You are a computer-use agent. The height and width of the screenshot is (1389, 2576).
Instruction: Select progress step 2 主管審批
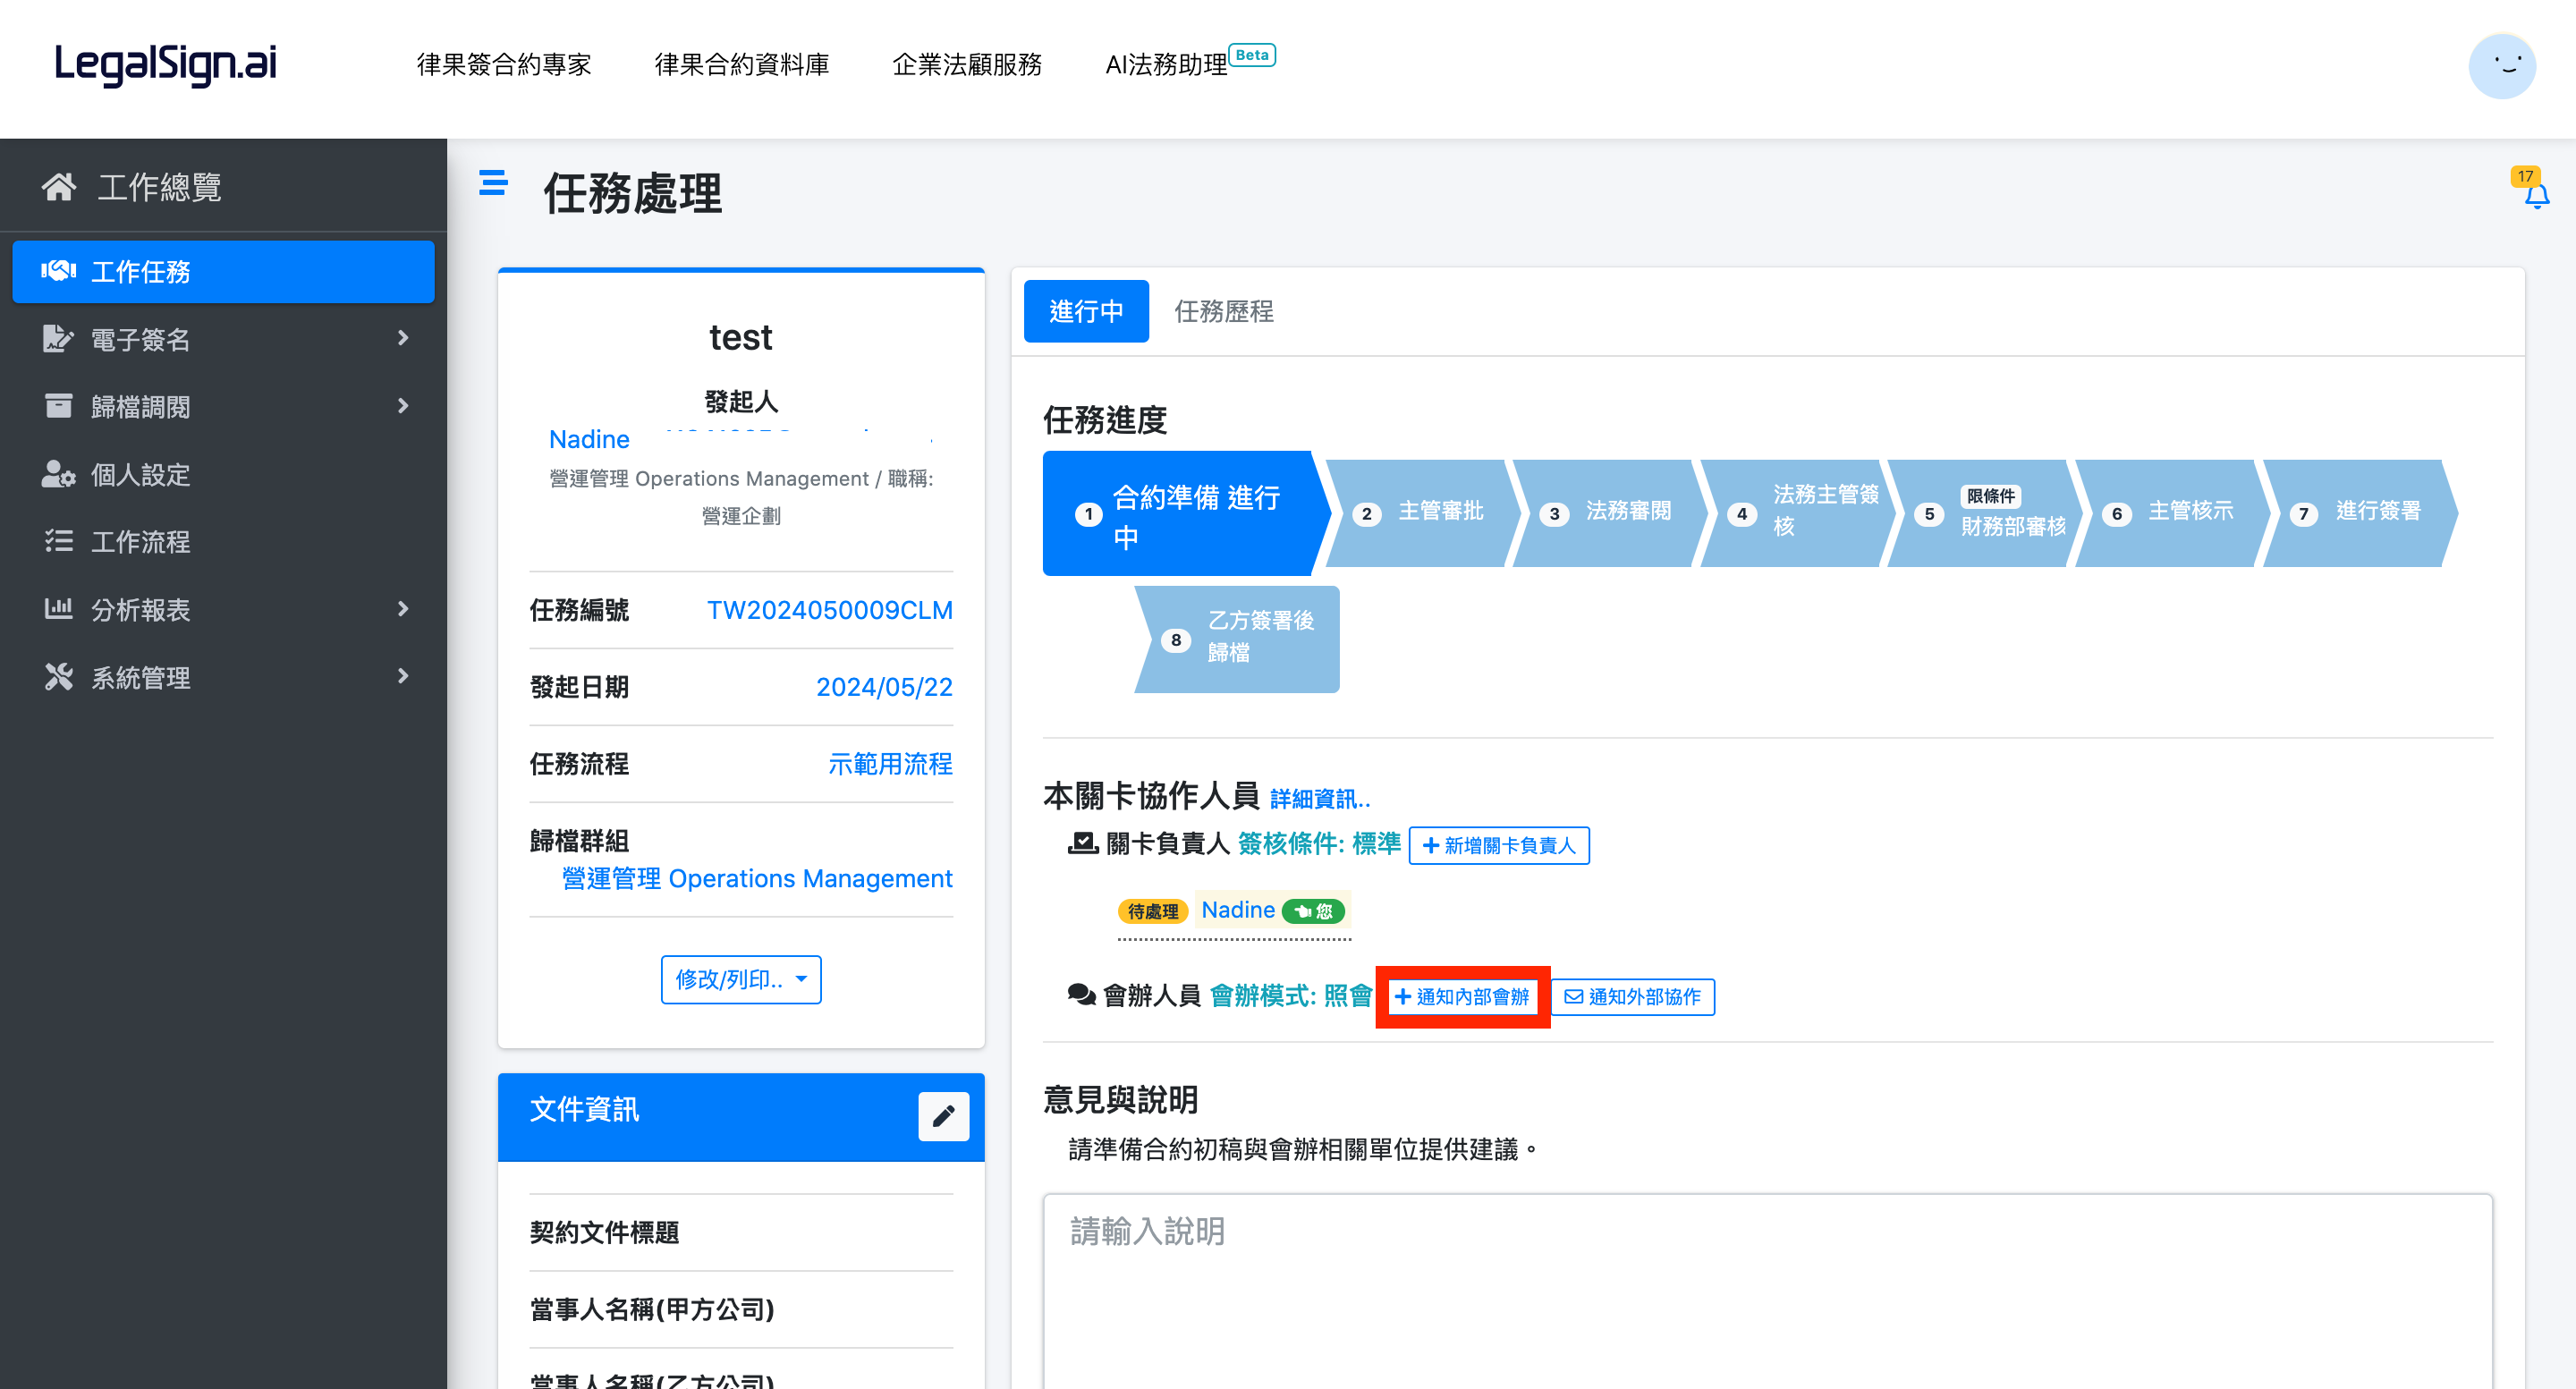pos(1422,513)
